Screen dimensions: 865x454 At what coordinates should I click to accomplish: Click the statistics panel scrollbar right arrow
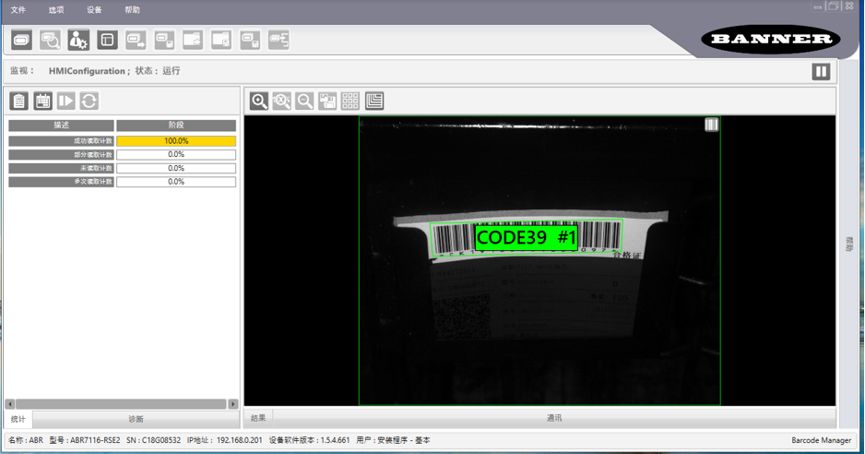coord(233,404)
